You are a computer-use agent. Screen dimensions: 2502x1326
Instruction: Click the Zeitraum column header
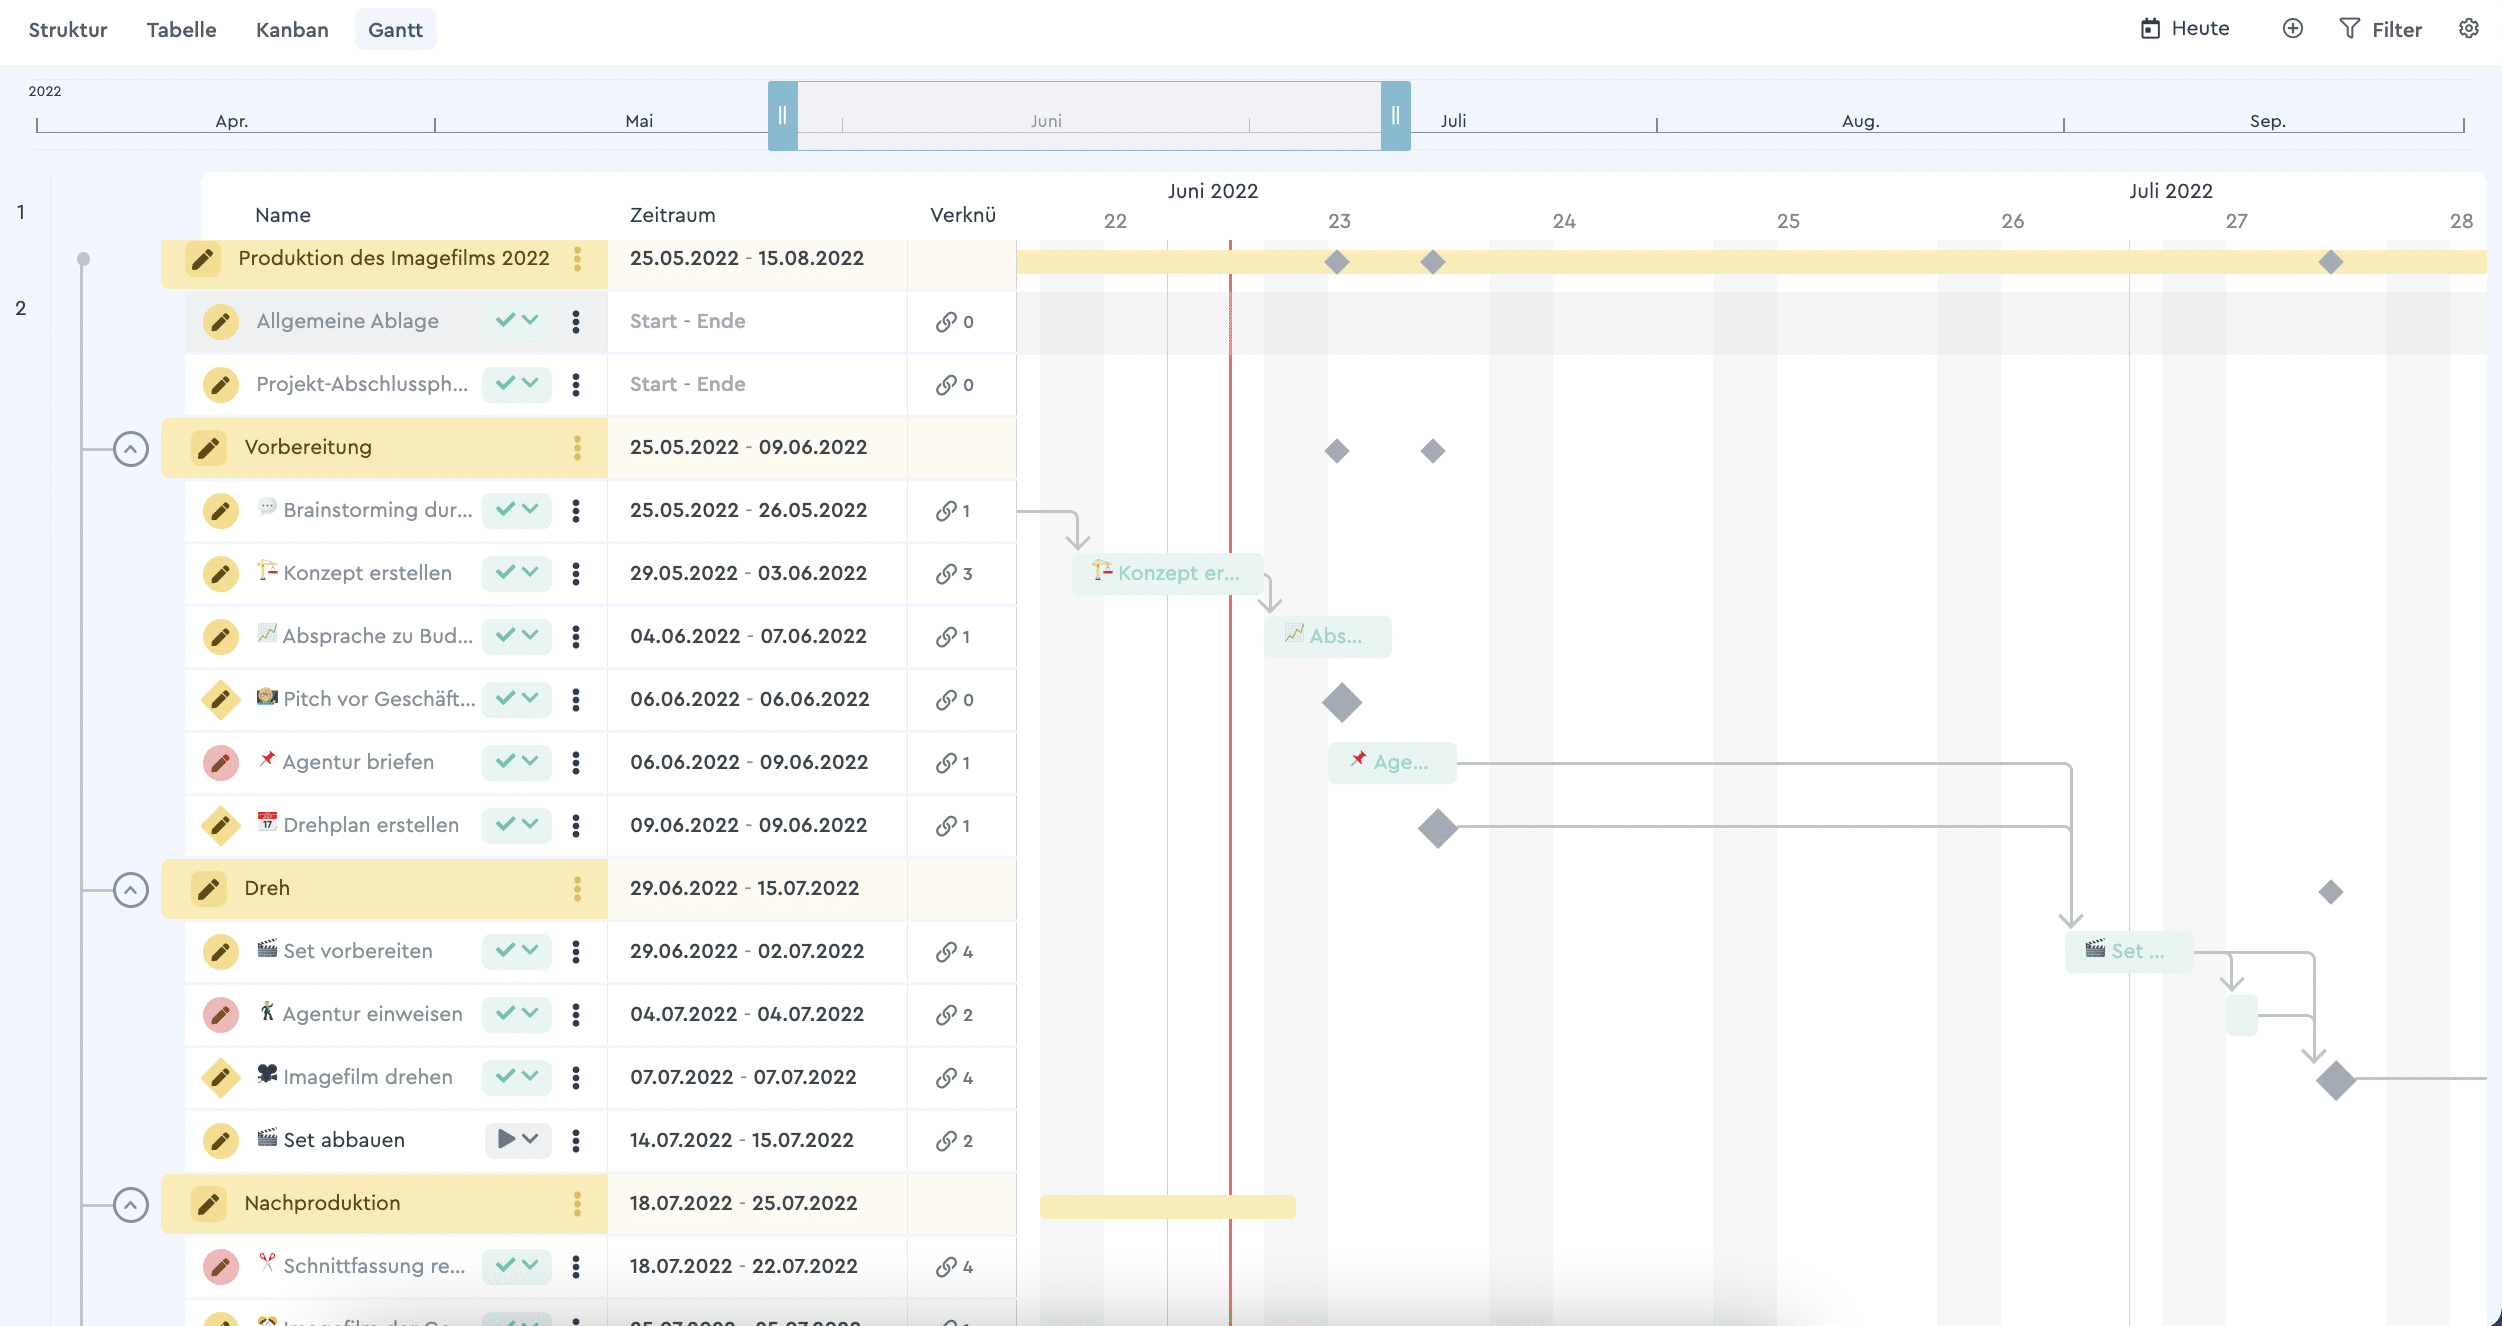[673, 215]
